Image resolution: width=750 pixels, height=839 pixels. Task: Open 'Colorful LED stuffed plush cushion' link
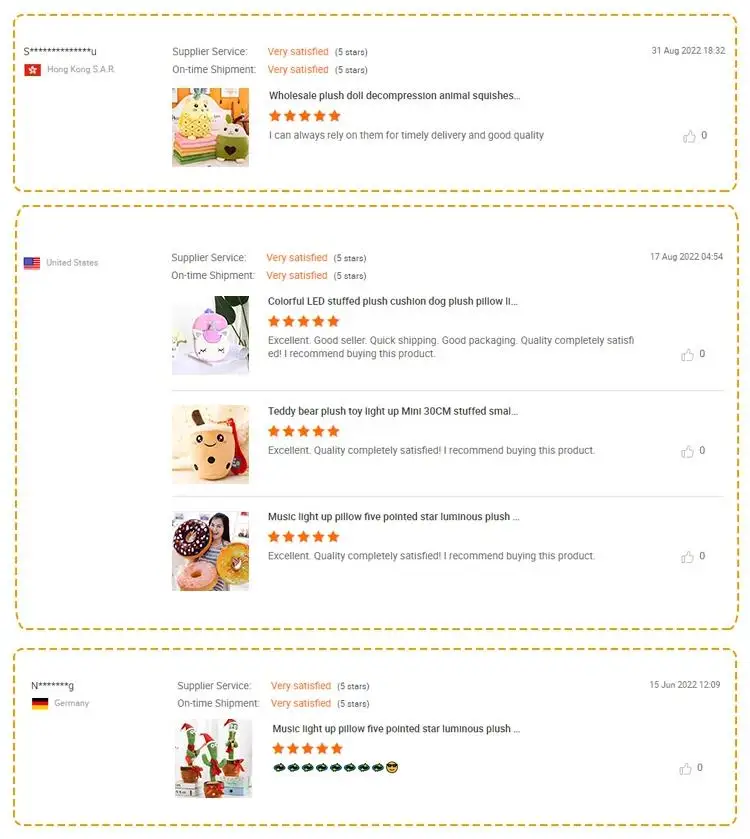[393, 301]
